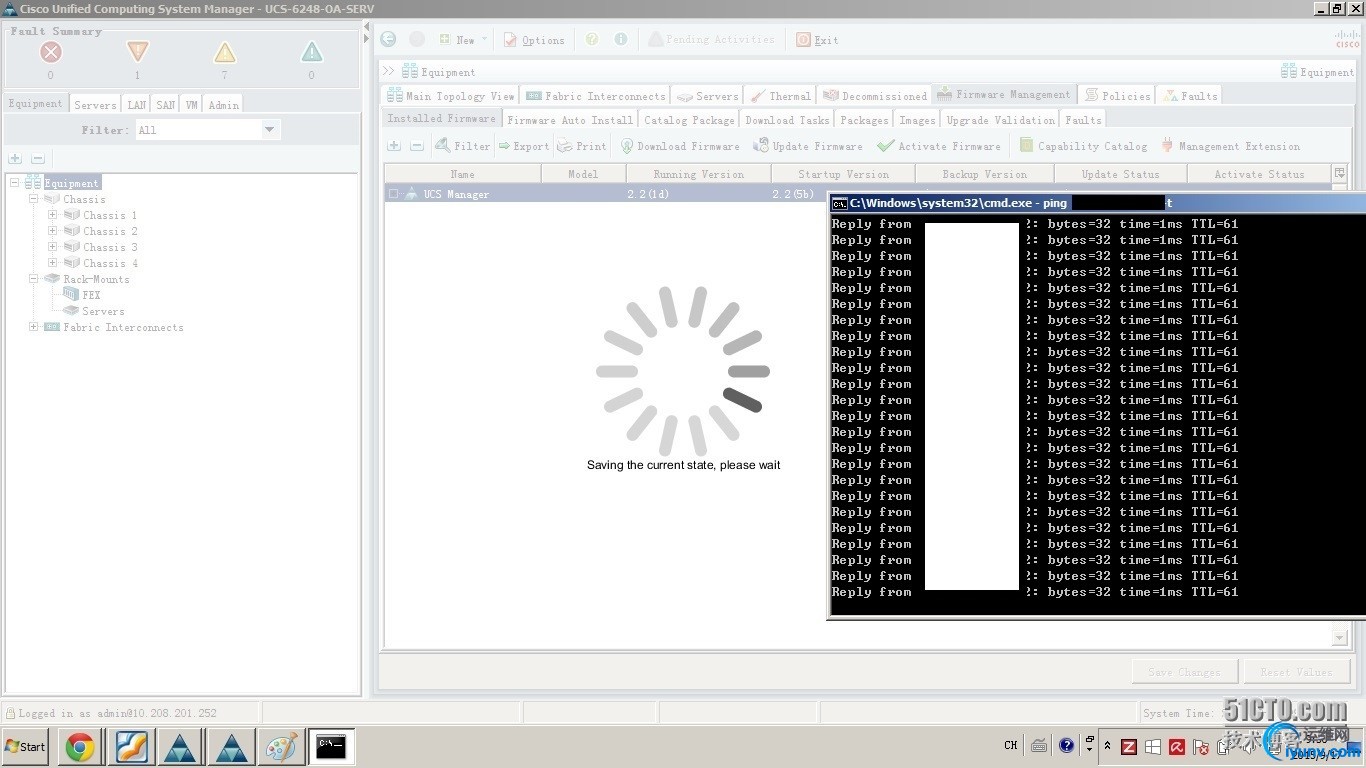This screenshot has height=768, width=1366.
Task: Collapse the Chassis group node
Action: (x=34, y=199)
